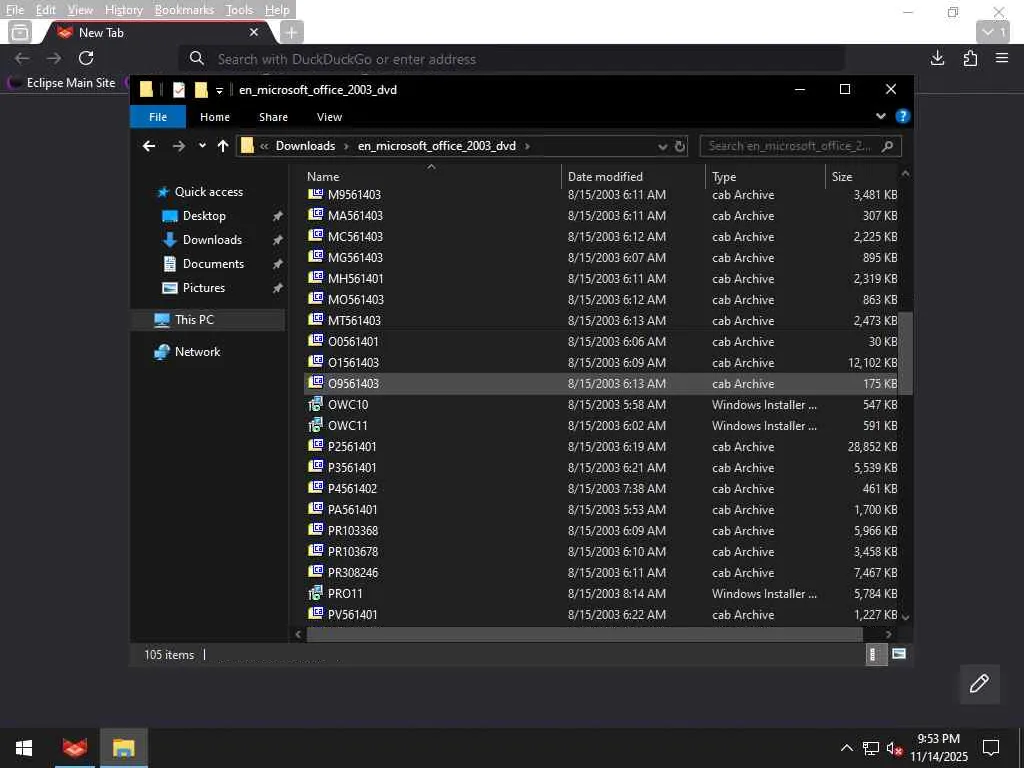1024x768 pixels.
Task: Show hidden tray icons chevron
Action: (846, 748)
